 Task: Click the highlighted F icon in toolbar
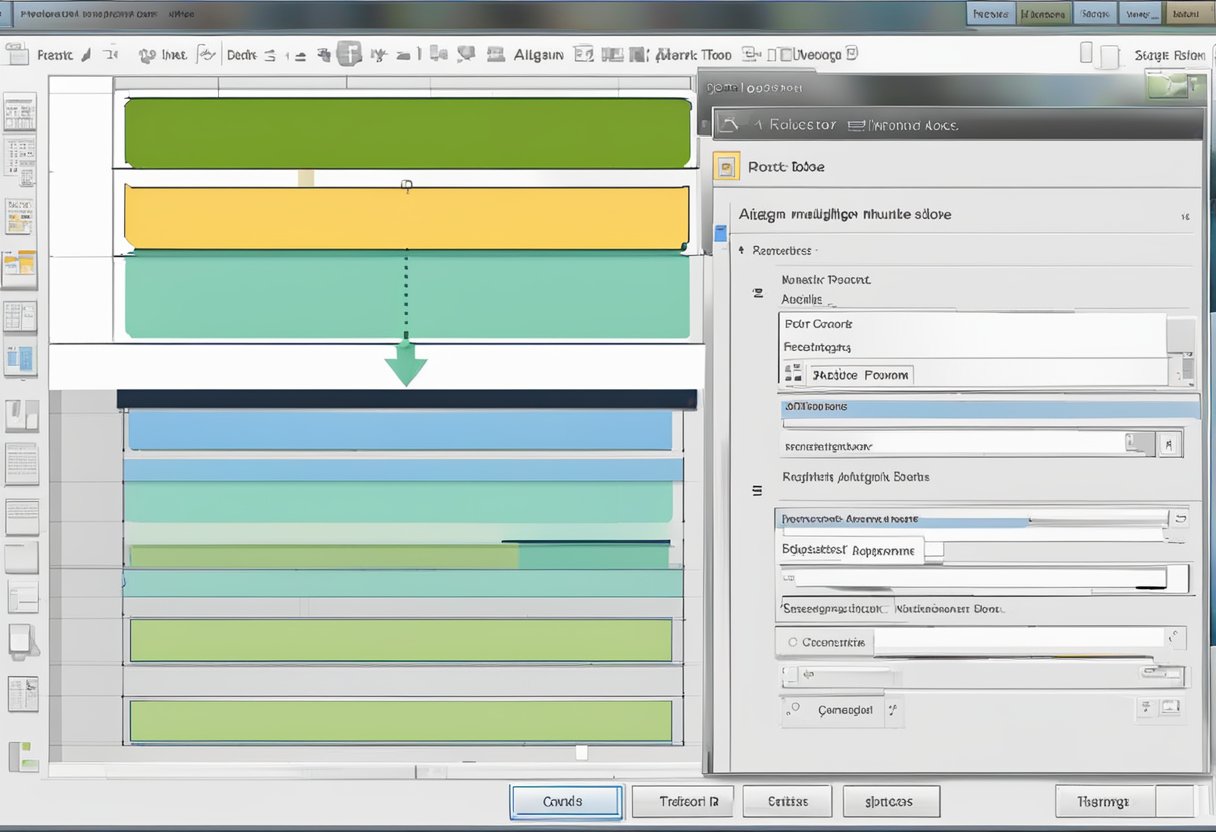point(349,54)
